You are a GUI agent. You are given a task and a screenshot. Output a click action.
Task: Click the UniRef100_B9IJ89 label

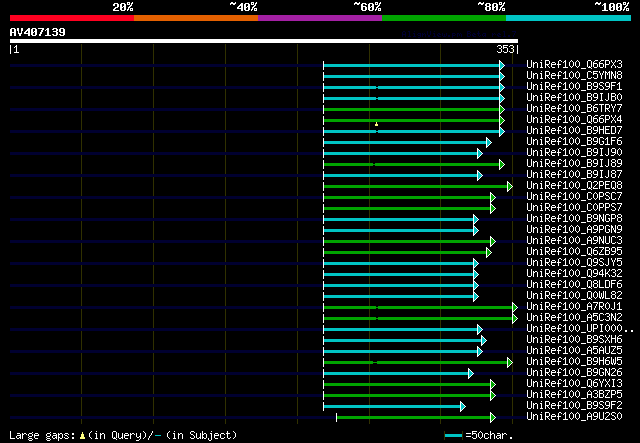click(574, 164)
